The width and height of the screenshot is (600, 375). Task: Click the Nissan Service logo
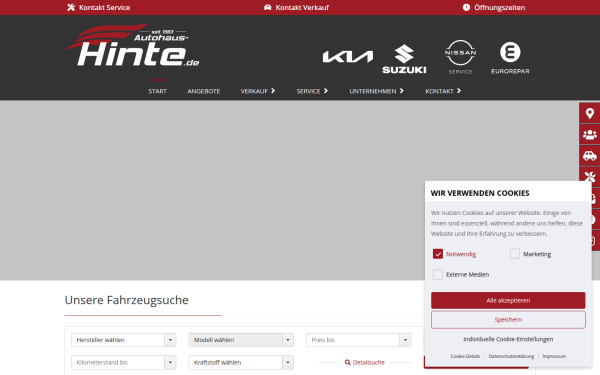(x=460, y=57)
